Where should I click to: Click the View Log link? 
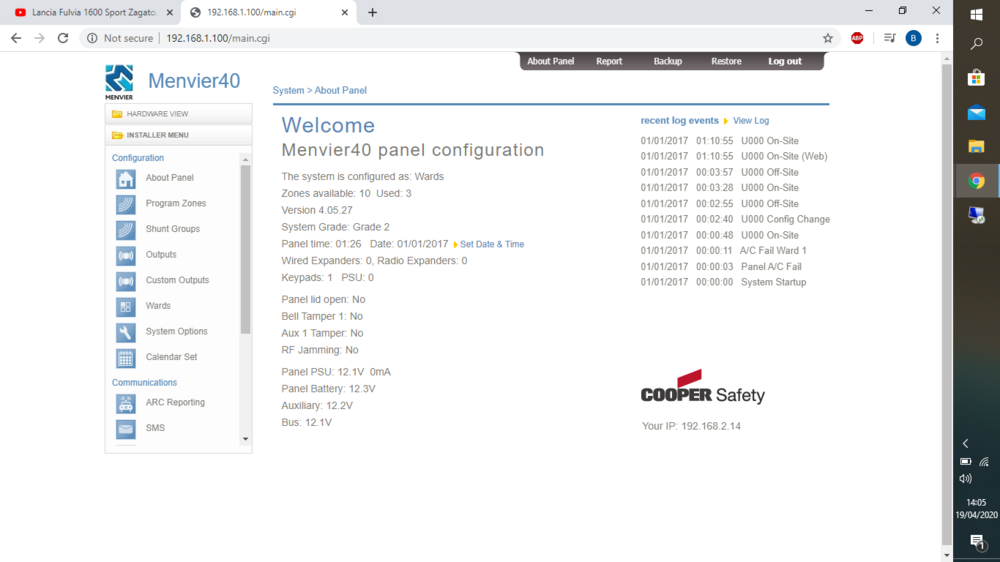click(x=750, y=121)
